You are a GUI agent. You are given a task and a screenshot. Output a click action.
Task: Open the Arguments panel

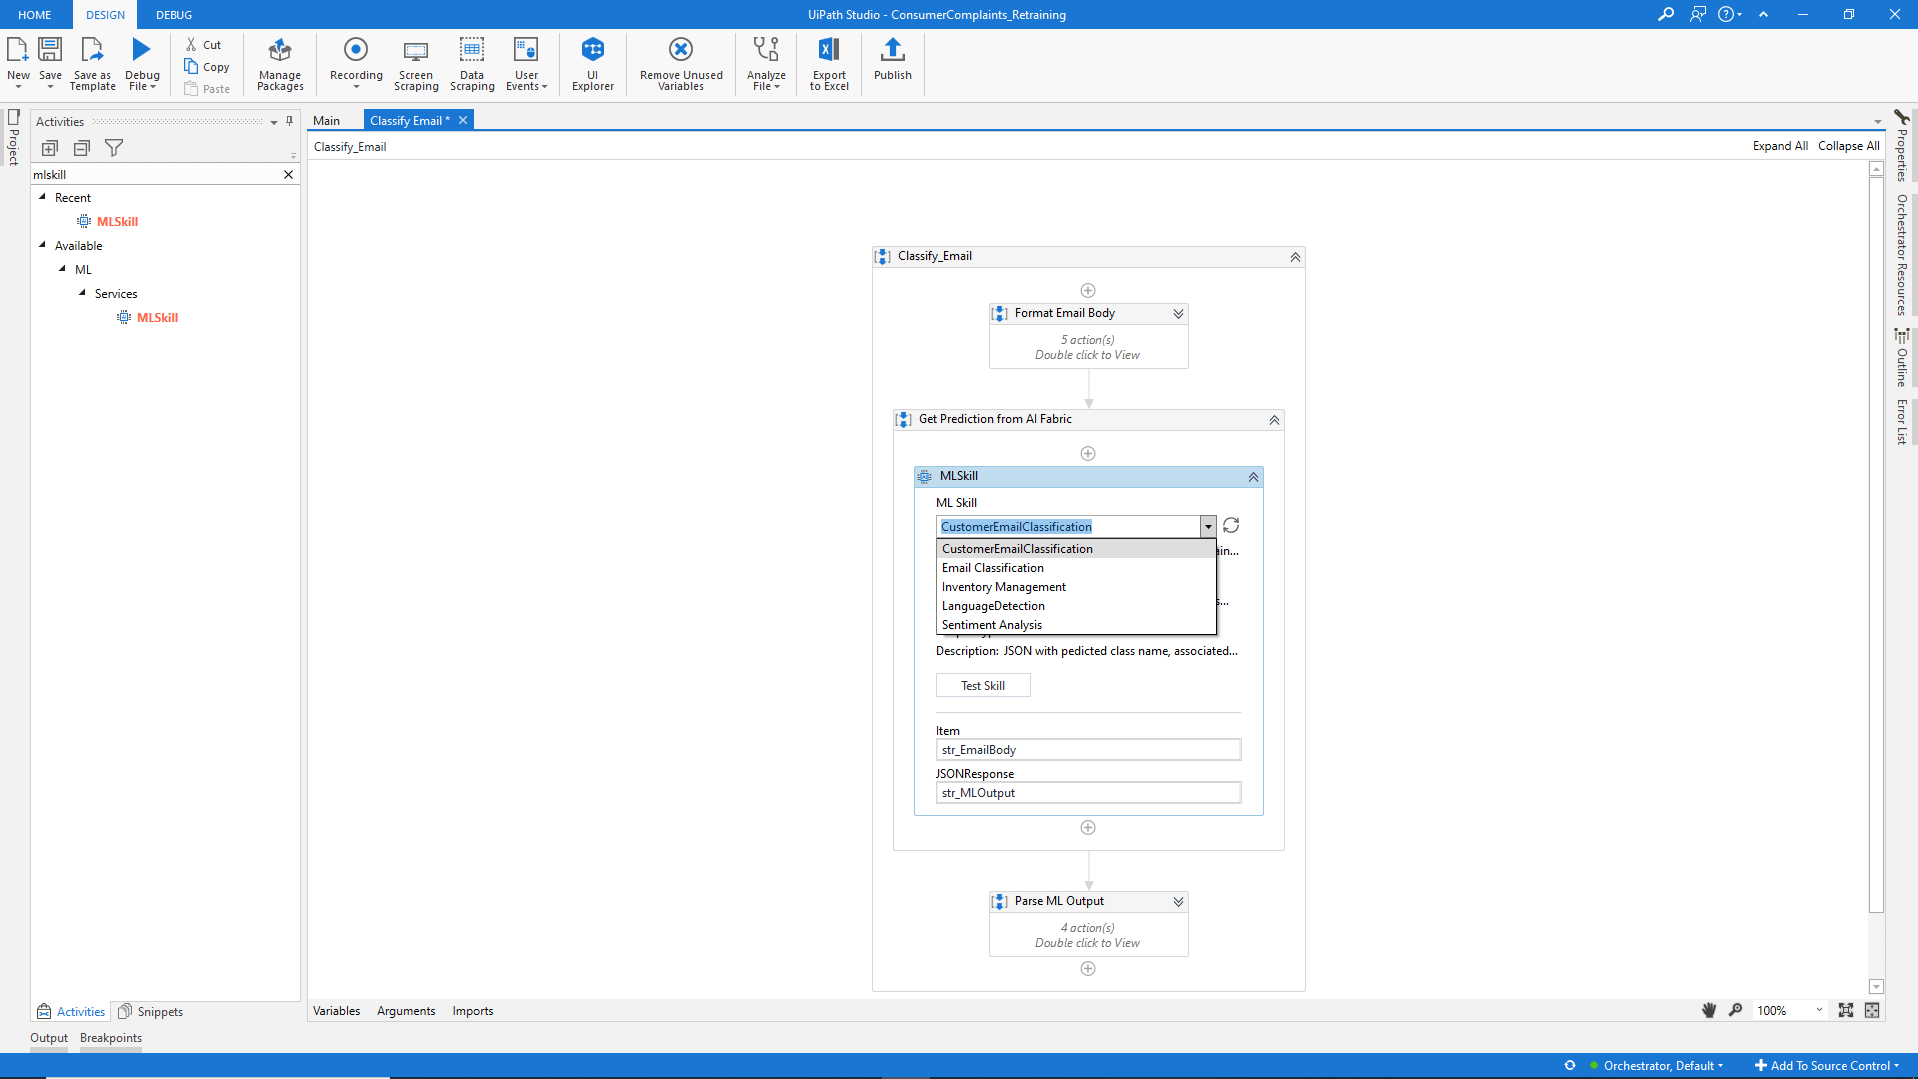pos(406,1011)
